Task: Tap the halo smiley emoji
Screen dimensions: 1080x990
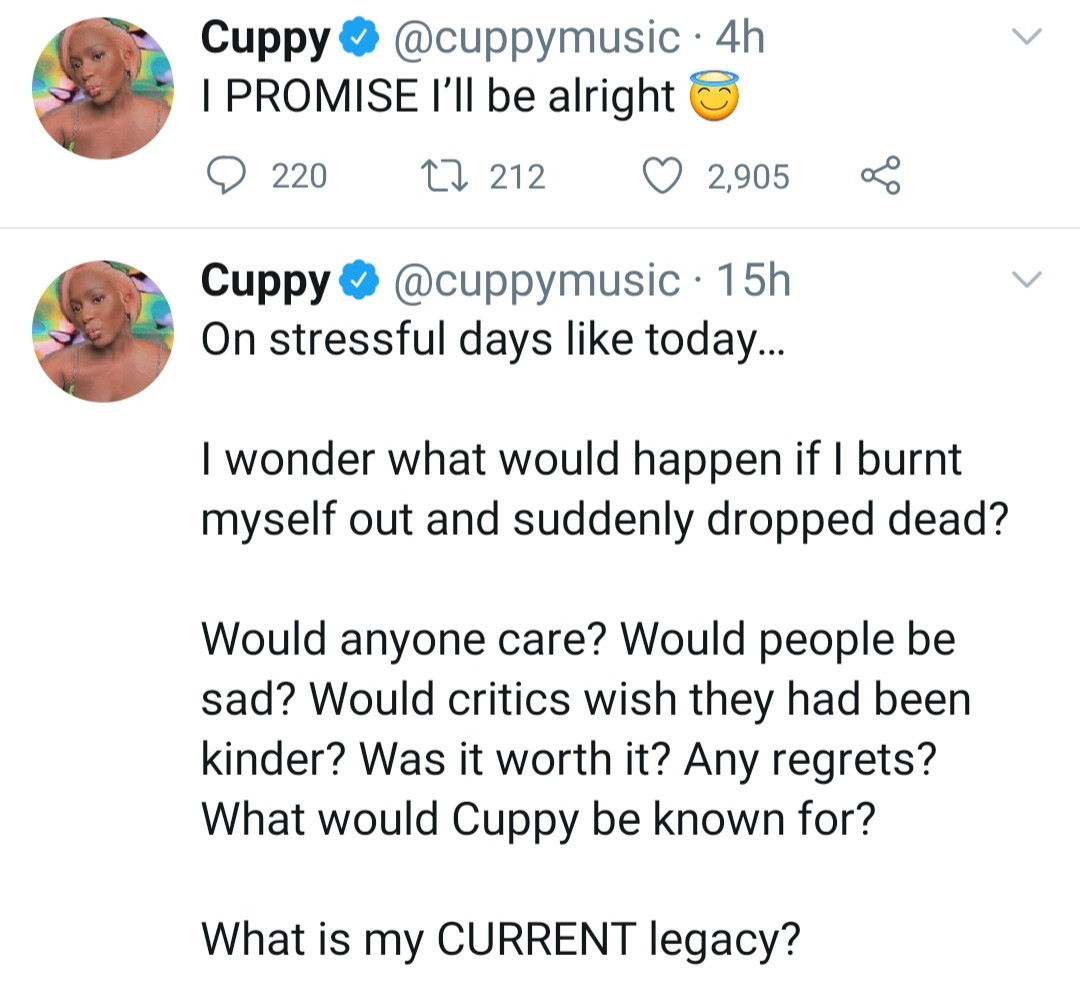Action: 714,96
